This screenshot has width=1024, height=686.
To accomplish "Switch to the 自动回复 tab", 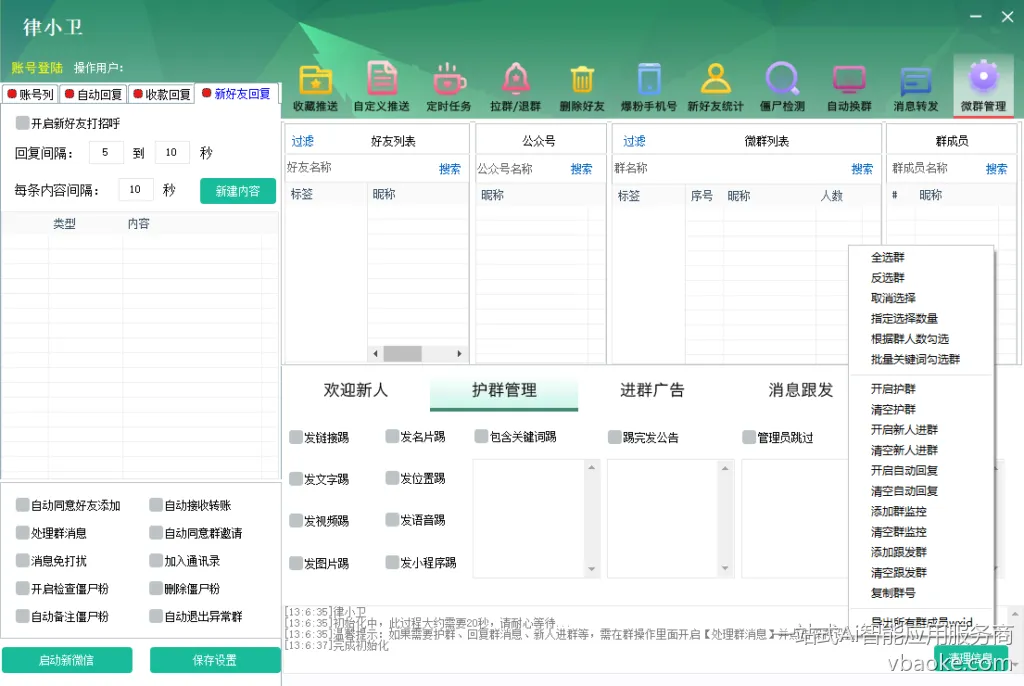I will (93, 94).
